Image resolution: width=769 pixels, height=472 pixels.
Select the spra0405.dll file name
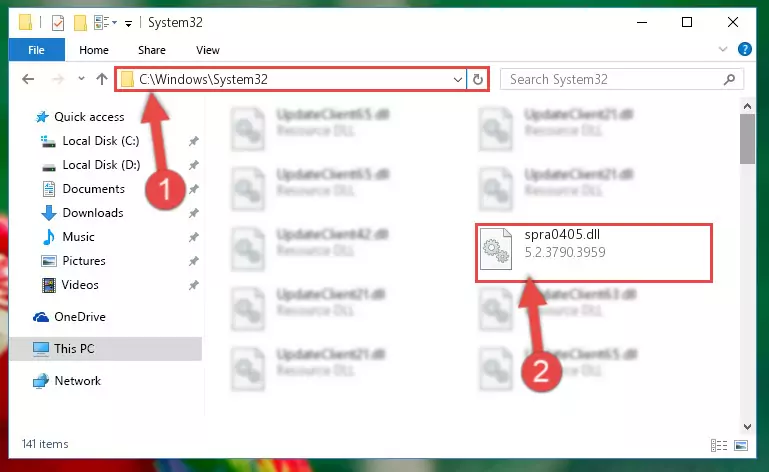click(x=562, y=235)
